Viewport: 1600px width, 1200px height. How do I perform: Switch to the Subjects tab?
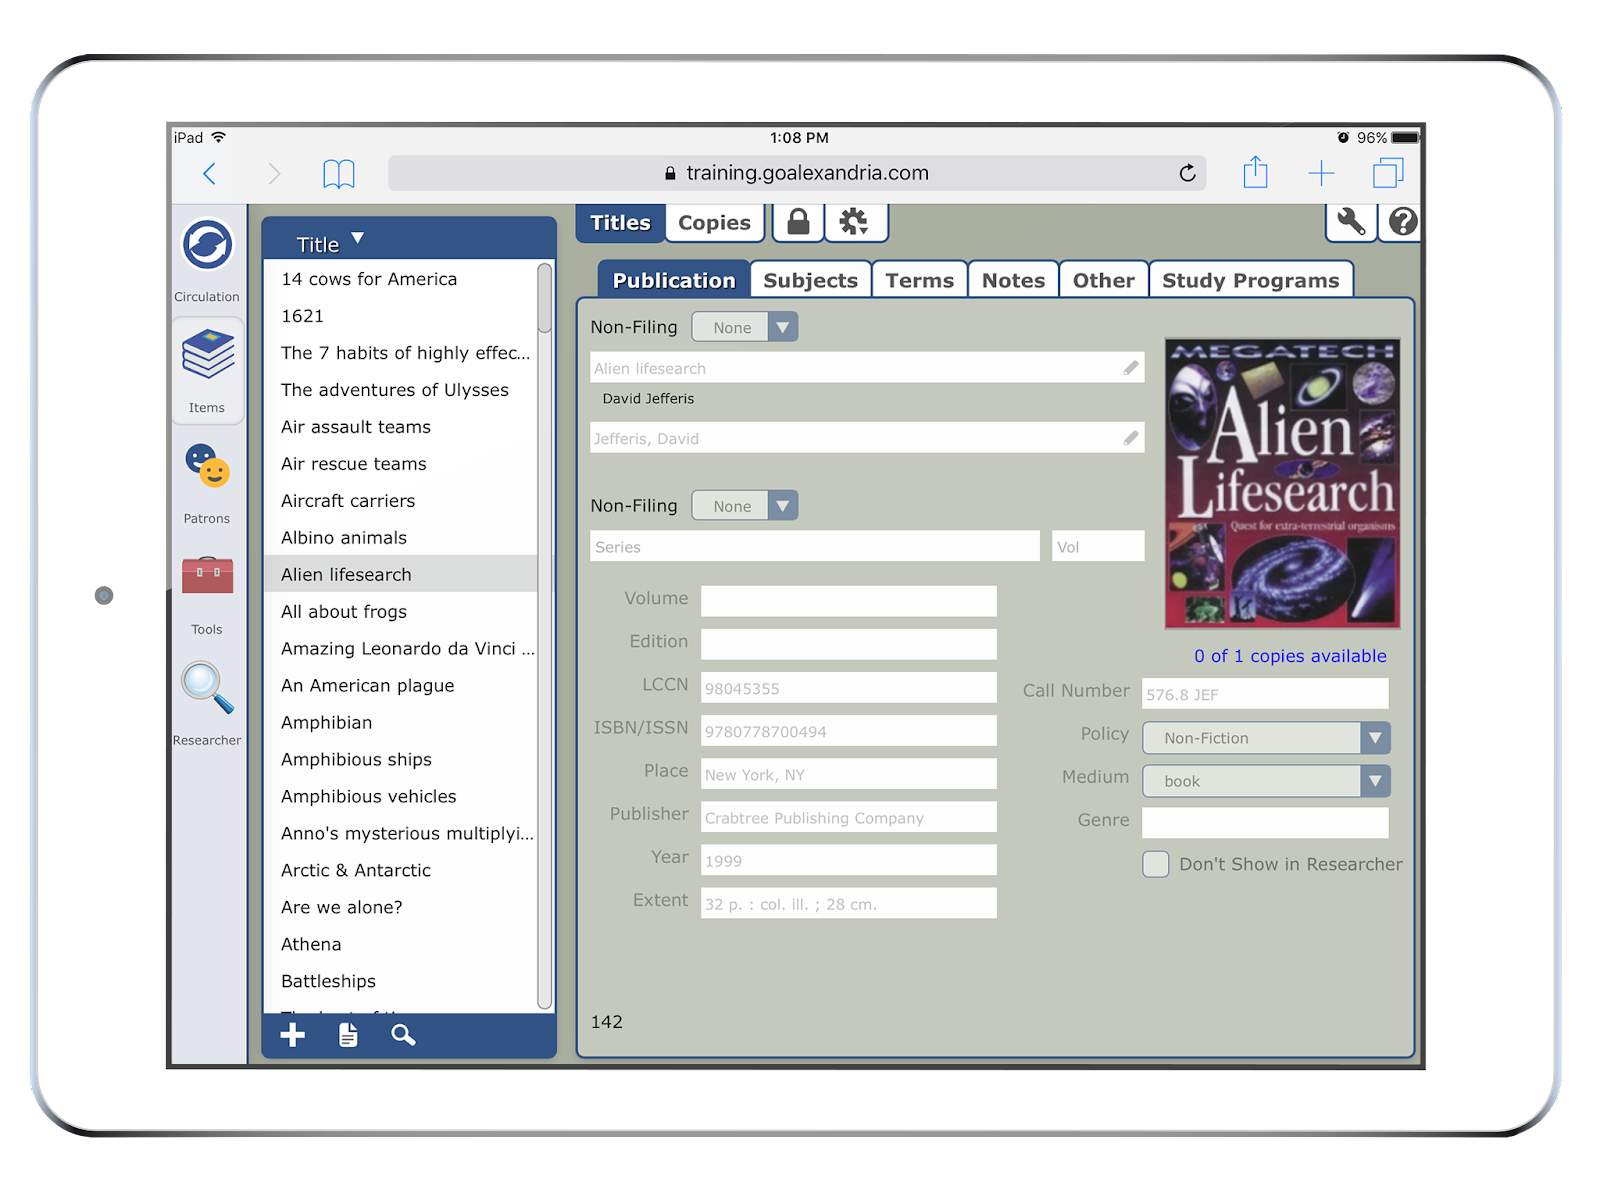tap(811, 280)
